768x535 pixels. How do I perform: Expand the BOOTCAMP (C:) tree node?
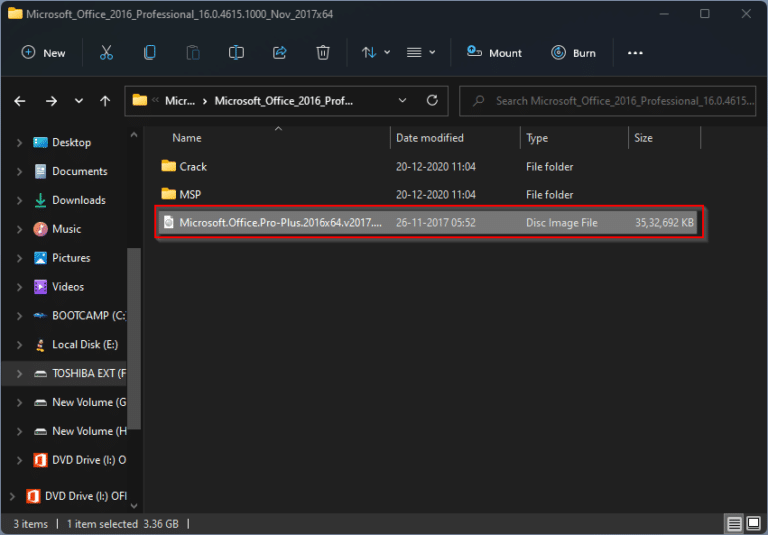pos(19,316)
